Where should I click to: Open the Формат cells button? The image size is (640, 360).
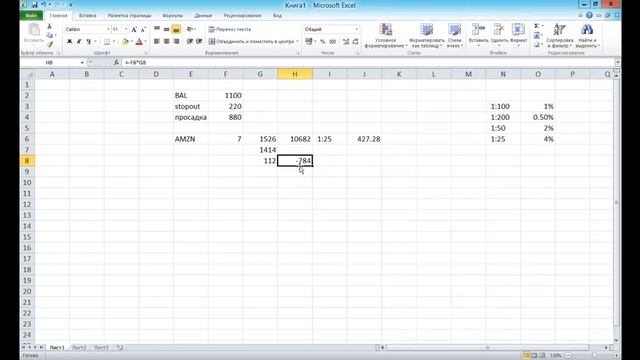(518, 35)
